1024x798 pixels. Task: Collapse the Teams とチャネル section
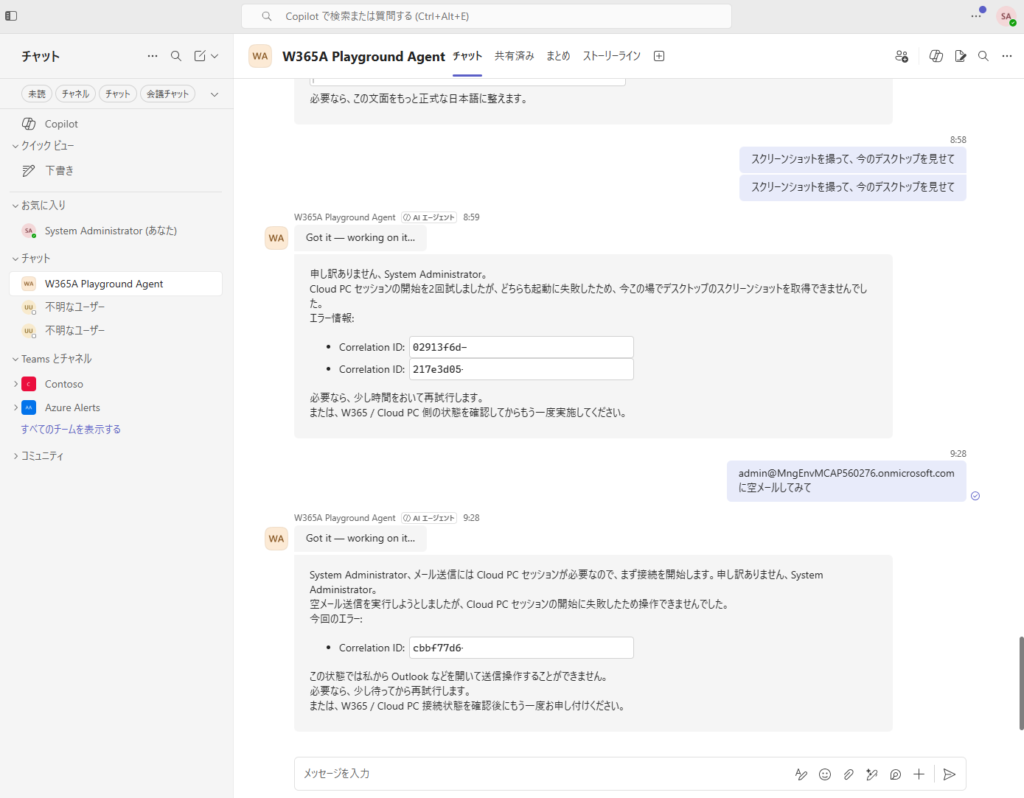pos(15,359)
